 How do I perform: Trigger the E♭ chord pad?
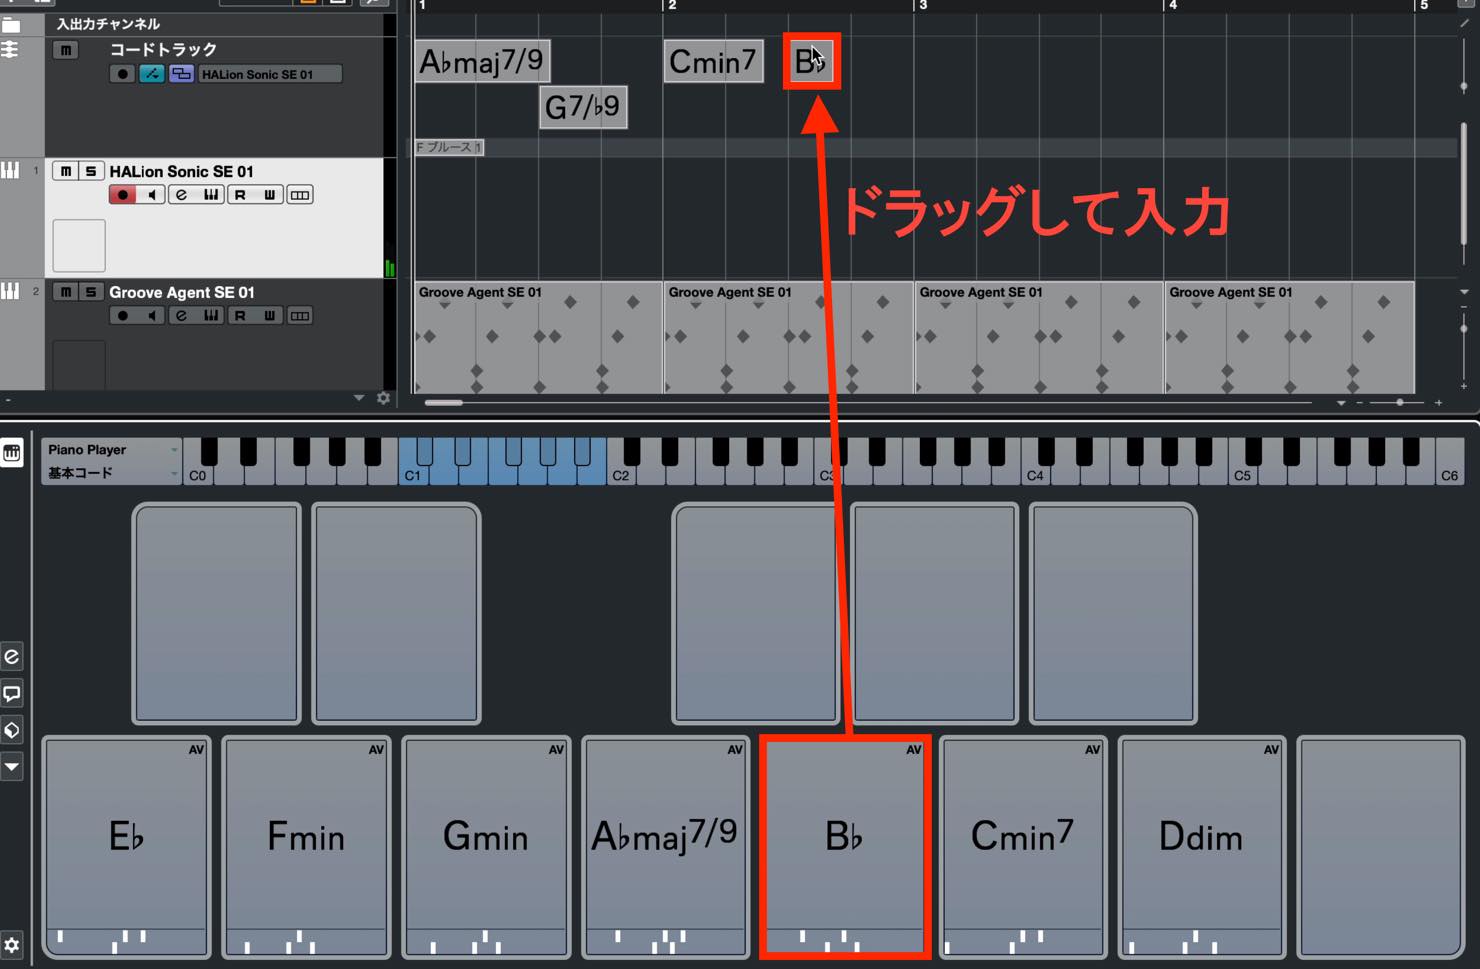[126, 848]
